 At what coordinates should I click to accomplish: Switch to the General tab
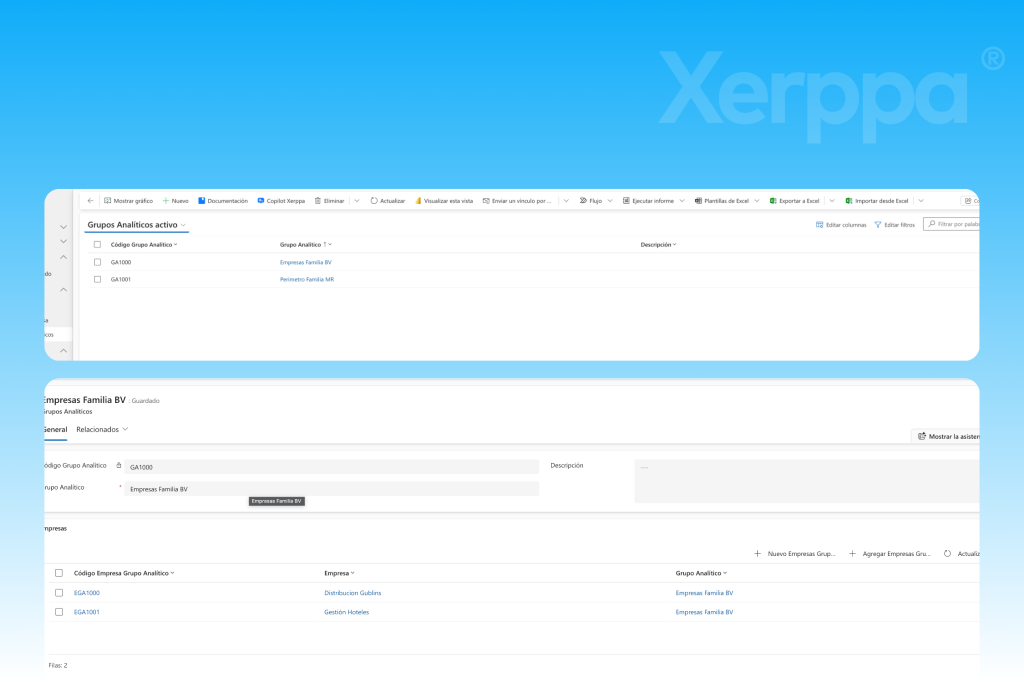tap(56, 430)
